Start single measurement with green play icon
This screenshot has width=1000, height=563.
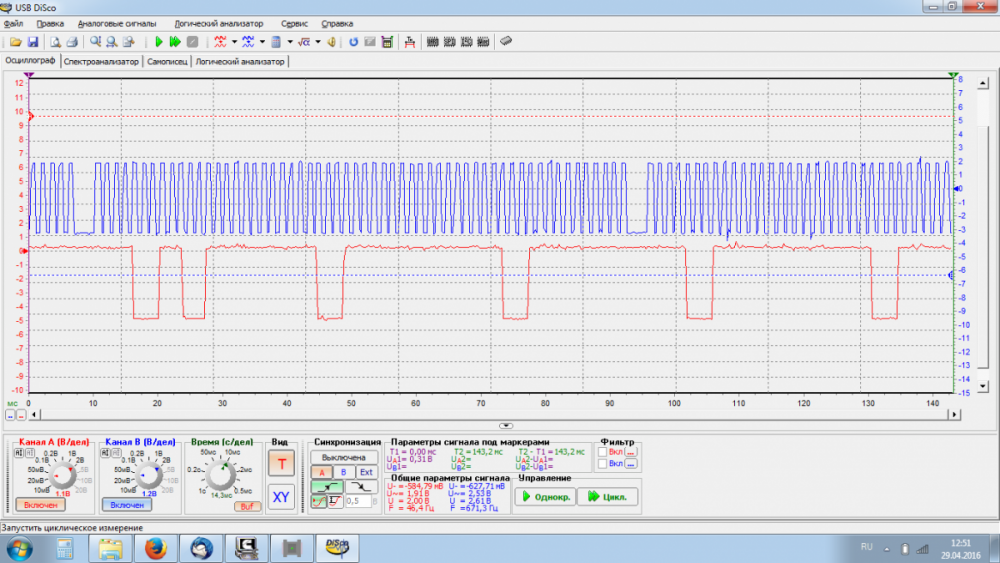[x=157, y=42]
